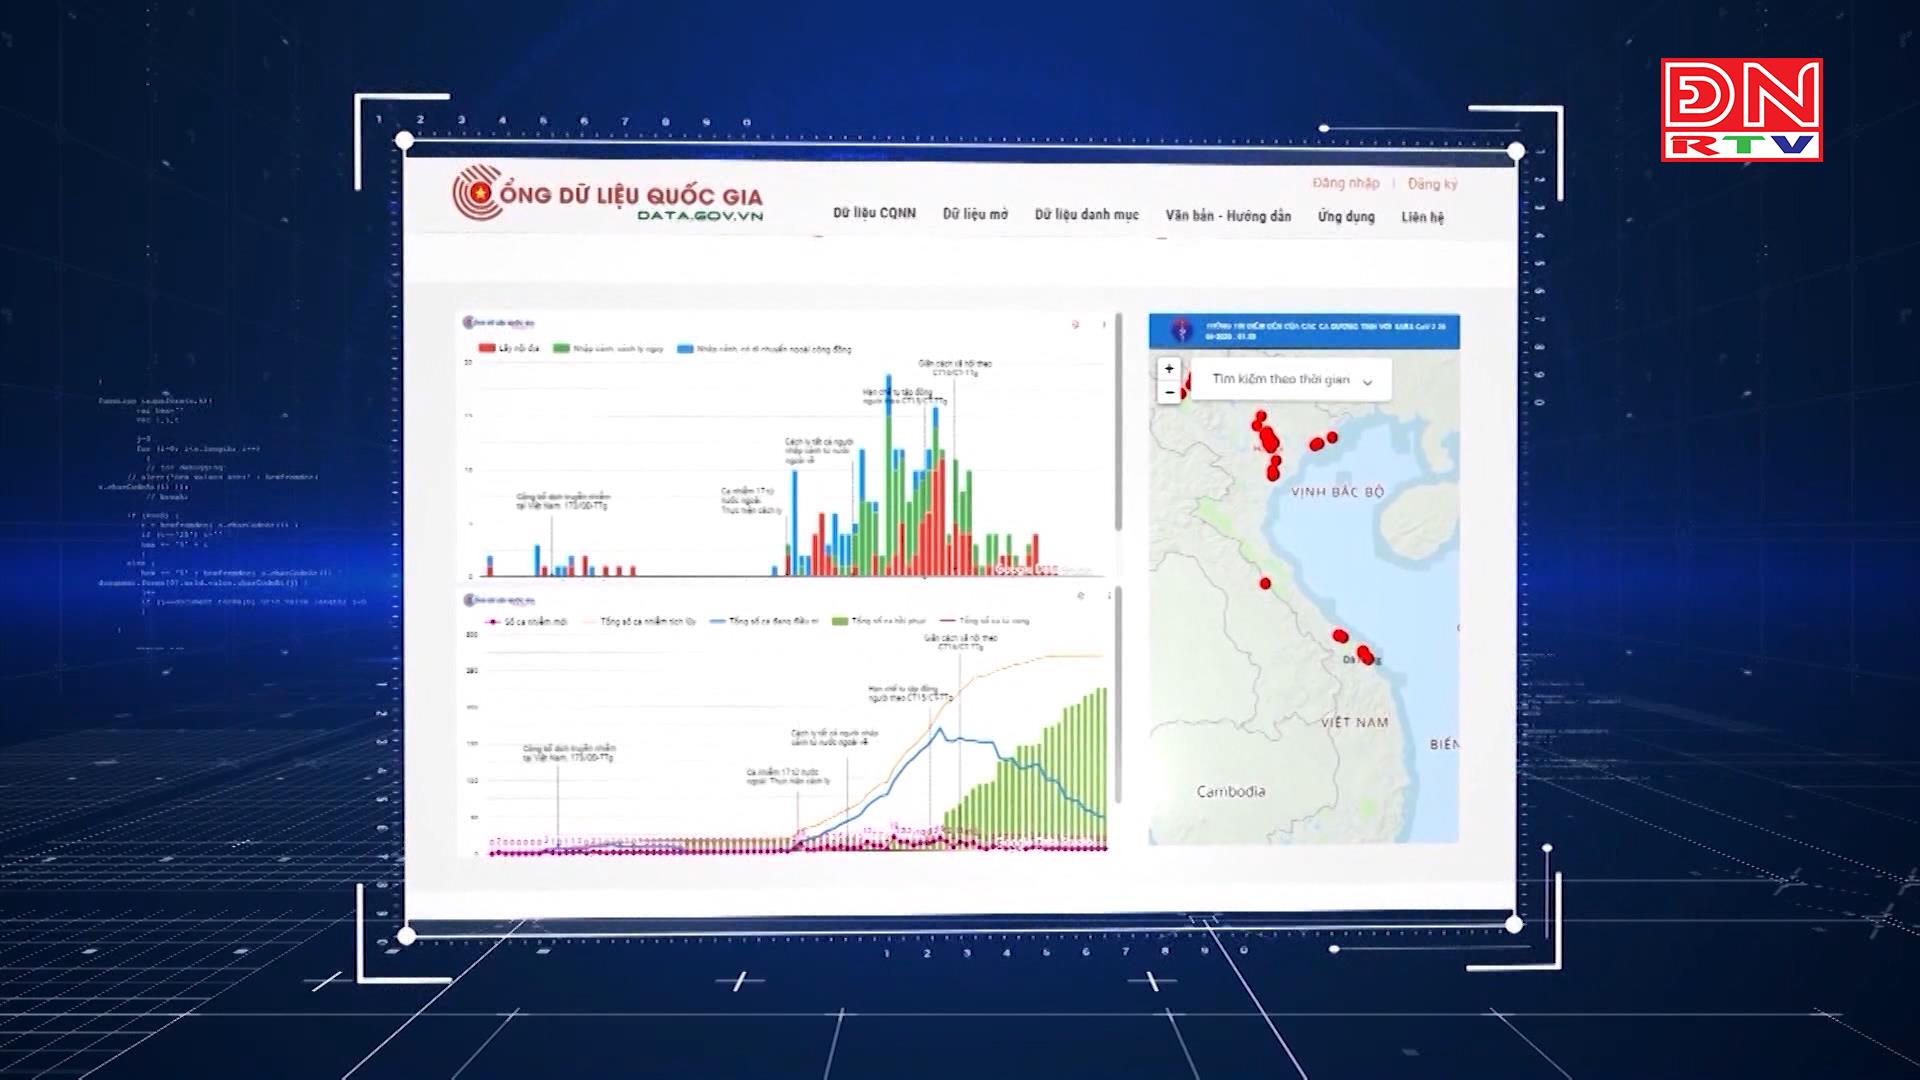
Task: Toggle the green immediate quarantine legend series
Action: pyautogui.click(x=562, y=349)
